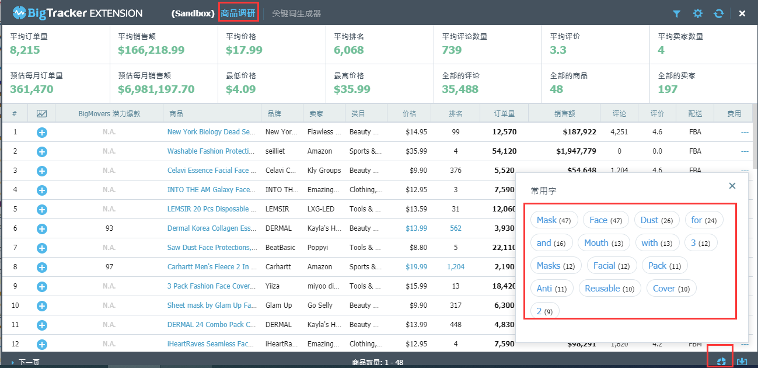Image resolution: width=758 pixels, height=368 pixels.
Task: Click the plus icon for row 1
Action: (x=42, y=132)
